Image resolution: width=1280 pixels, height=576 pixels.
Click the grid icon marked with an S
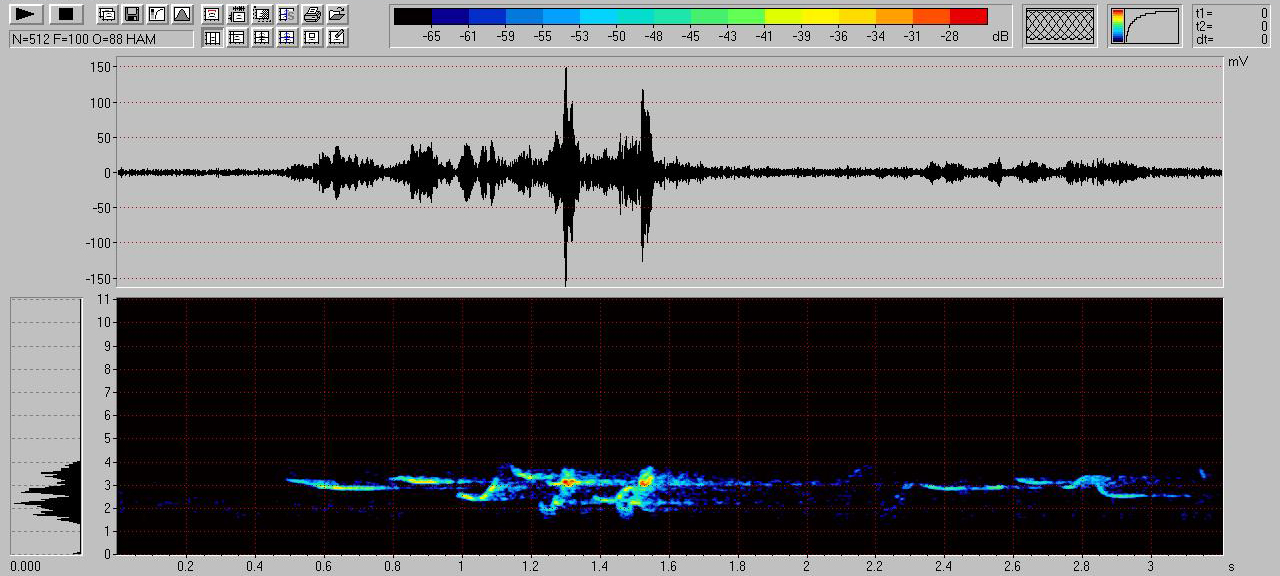[x=287, y=14]
